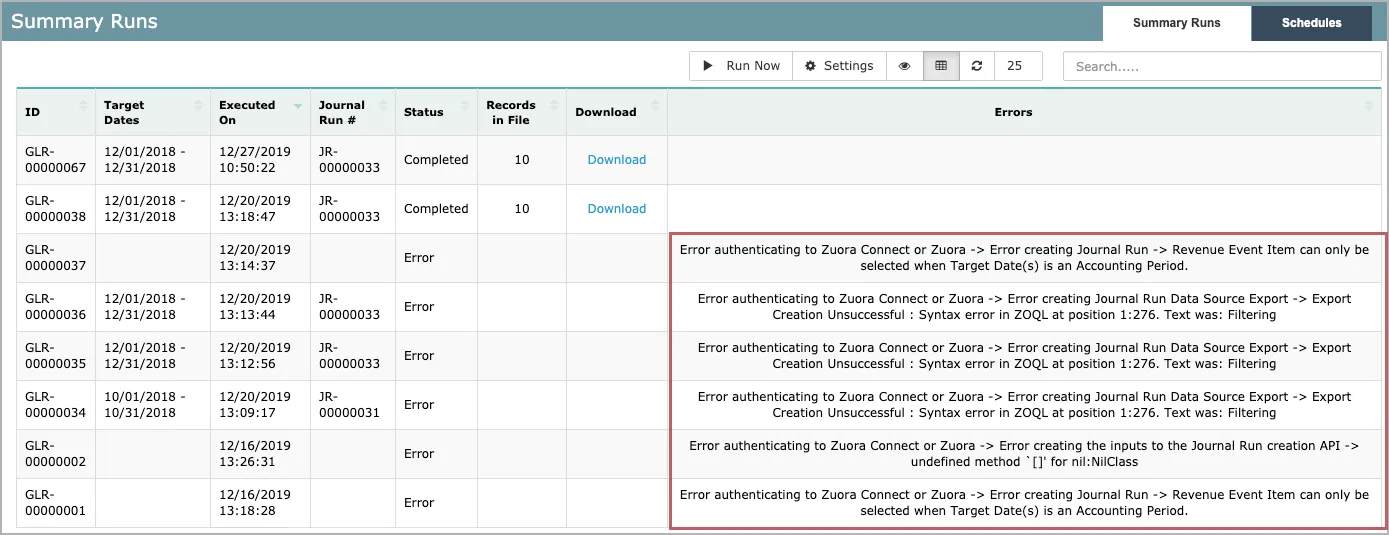Viewport: 1389px width, 535px height.
Task: Download file for GLR-00000038
Action: point(617,209)
